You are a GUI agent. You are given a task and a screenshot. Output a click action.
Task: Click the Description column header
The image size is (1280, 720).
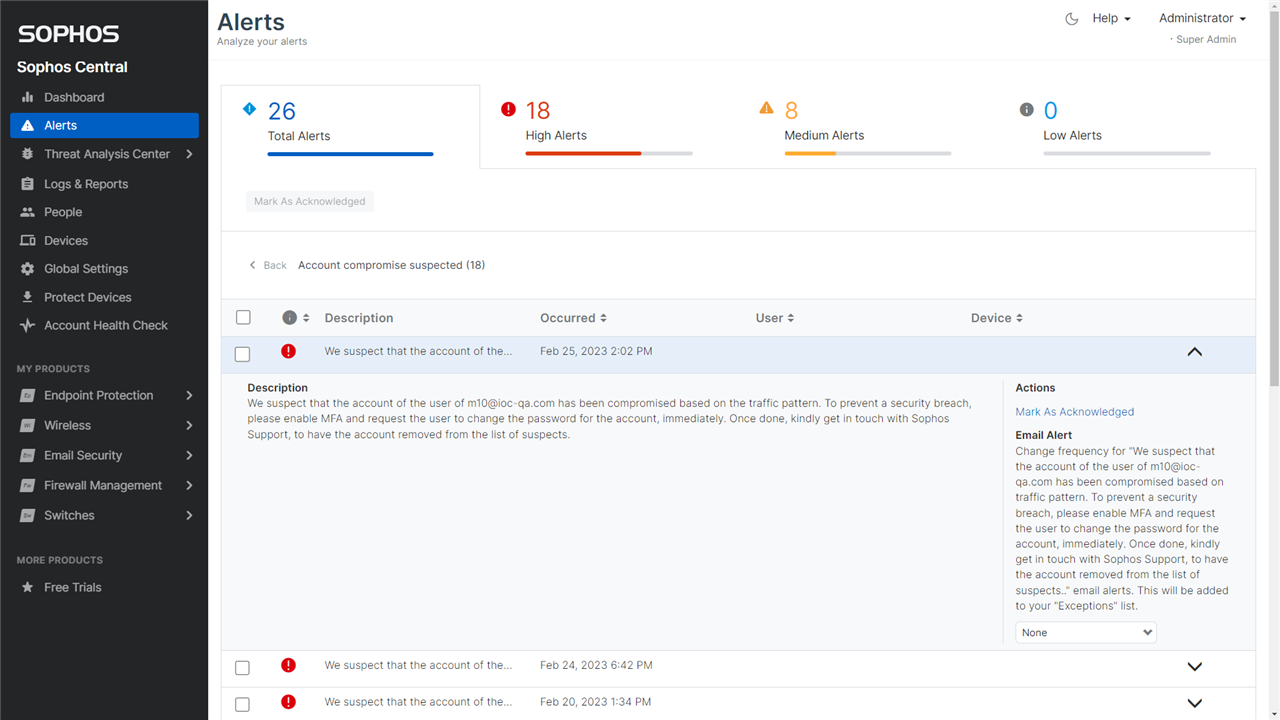pyautogui.click(x=359, y=318)
